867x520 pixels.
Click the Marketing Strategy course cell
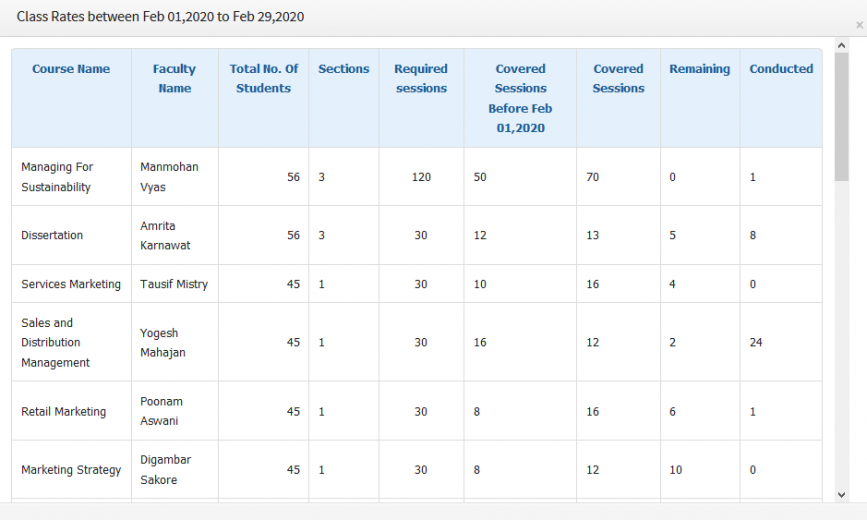pyautogui.click(x=71, y=470)
